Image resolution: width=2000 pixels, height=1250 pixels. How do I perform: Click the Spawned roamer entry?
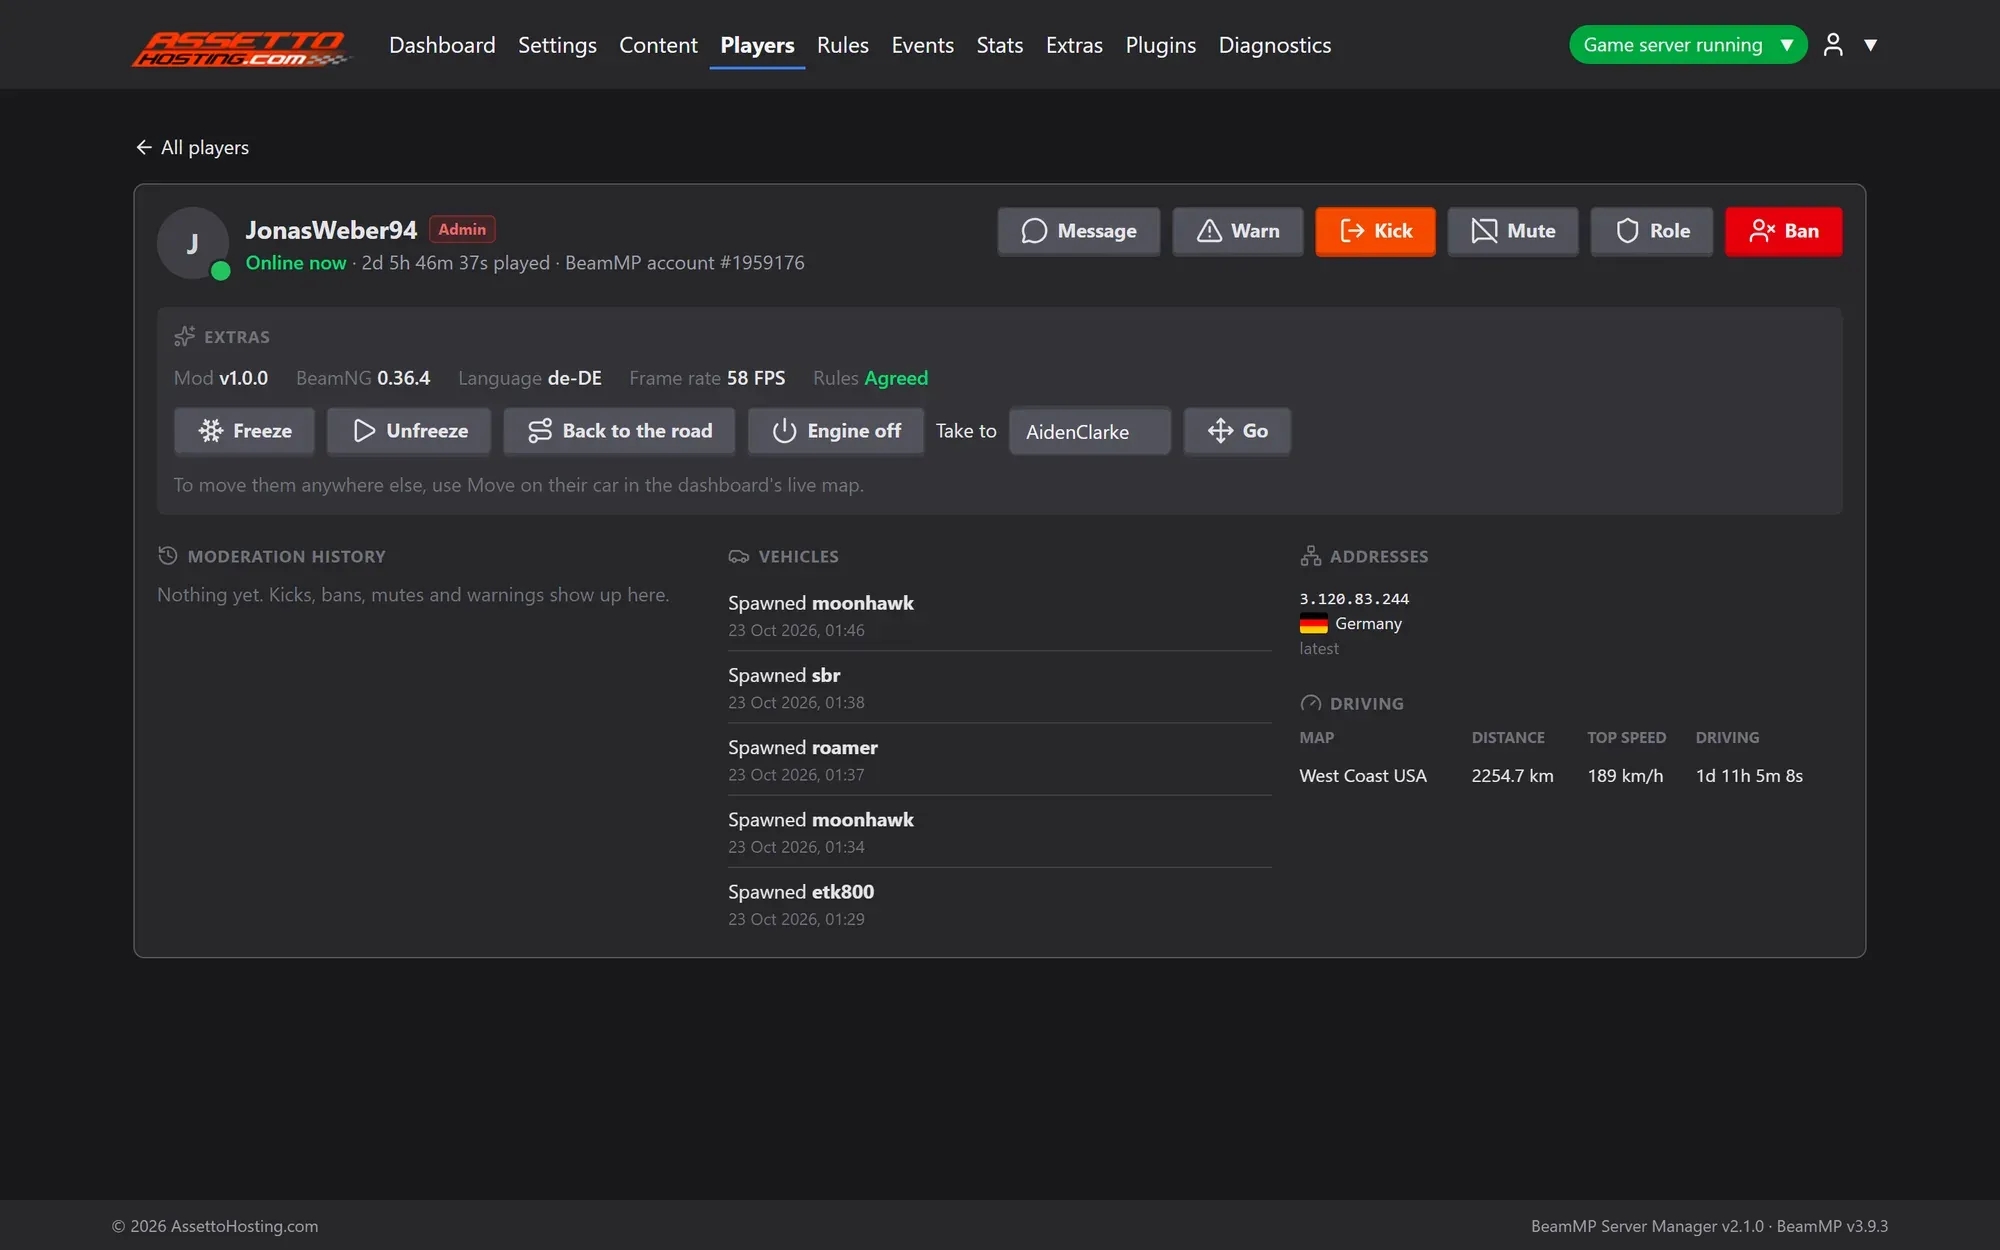pyautogui.click(x=1000, y=760)
